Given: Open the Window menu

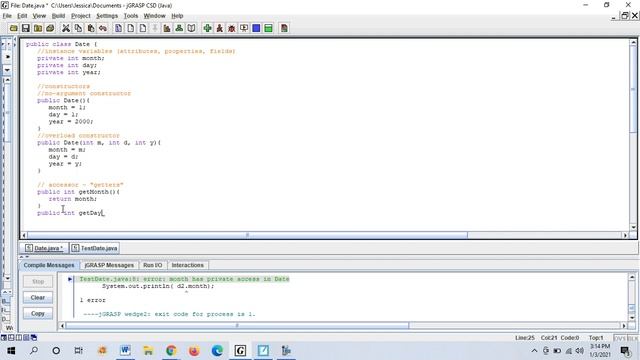Looking at the screenshot, I should click(154, 16).
